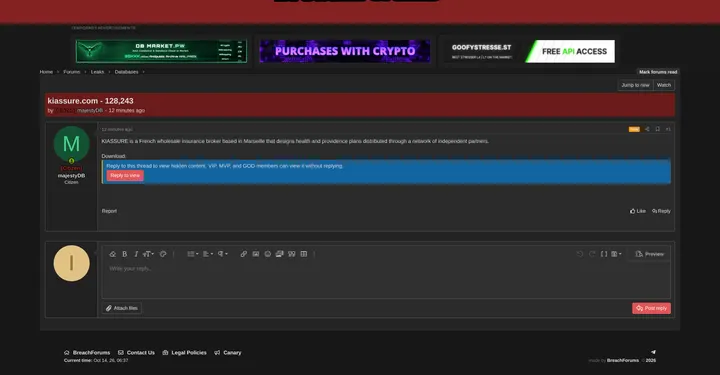Insert a link using the chain icon

coord(243,254)
